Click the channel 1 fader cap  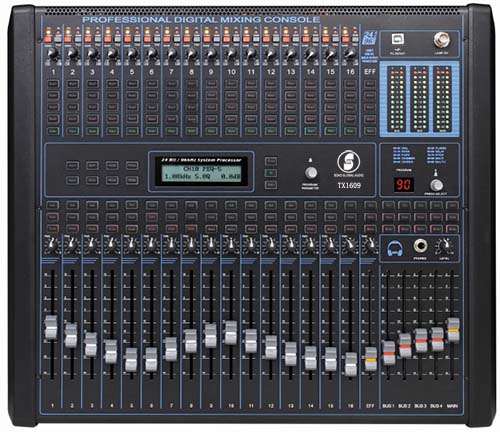pos(51,327)
